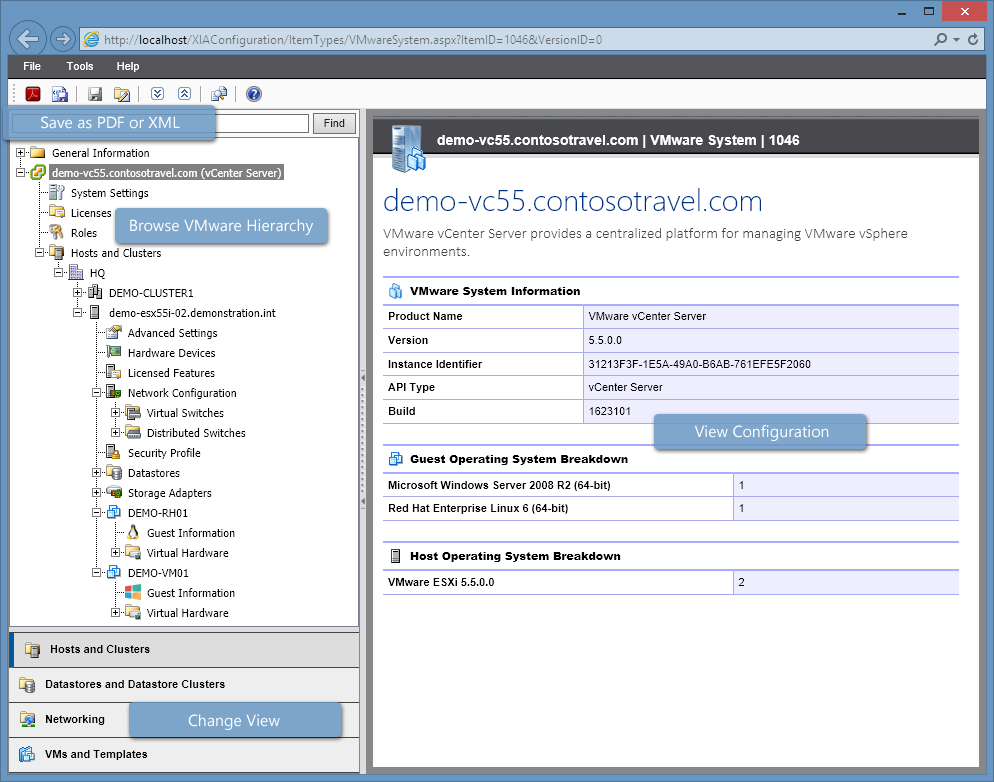Open the Help question mark icon

252,93
